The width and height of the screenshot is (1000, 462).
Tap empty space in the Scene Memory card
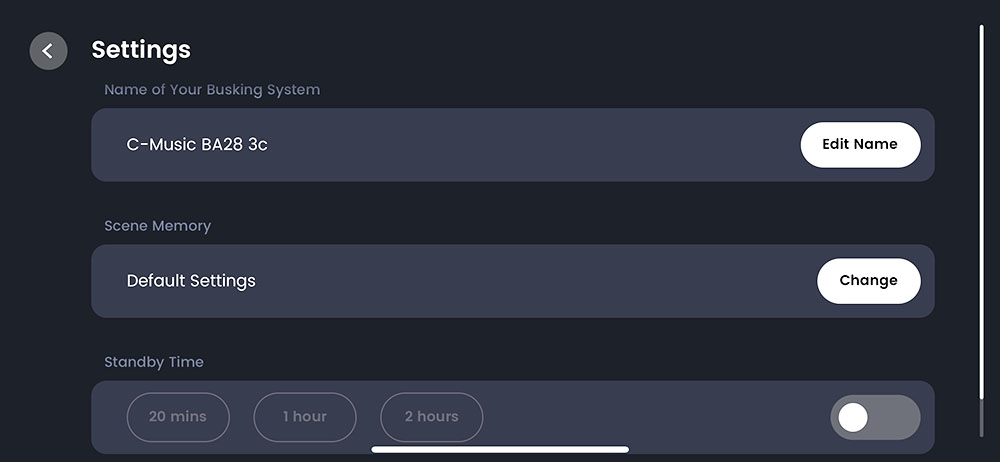[530, 281]
